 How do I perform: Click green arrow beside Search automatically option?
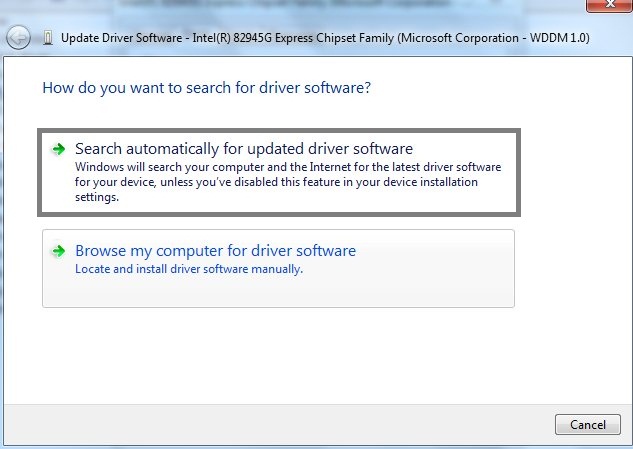pos(59,149)
